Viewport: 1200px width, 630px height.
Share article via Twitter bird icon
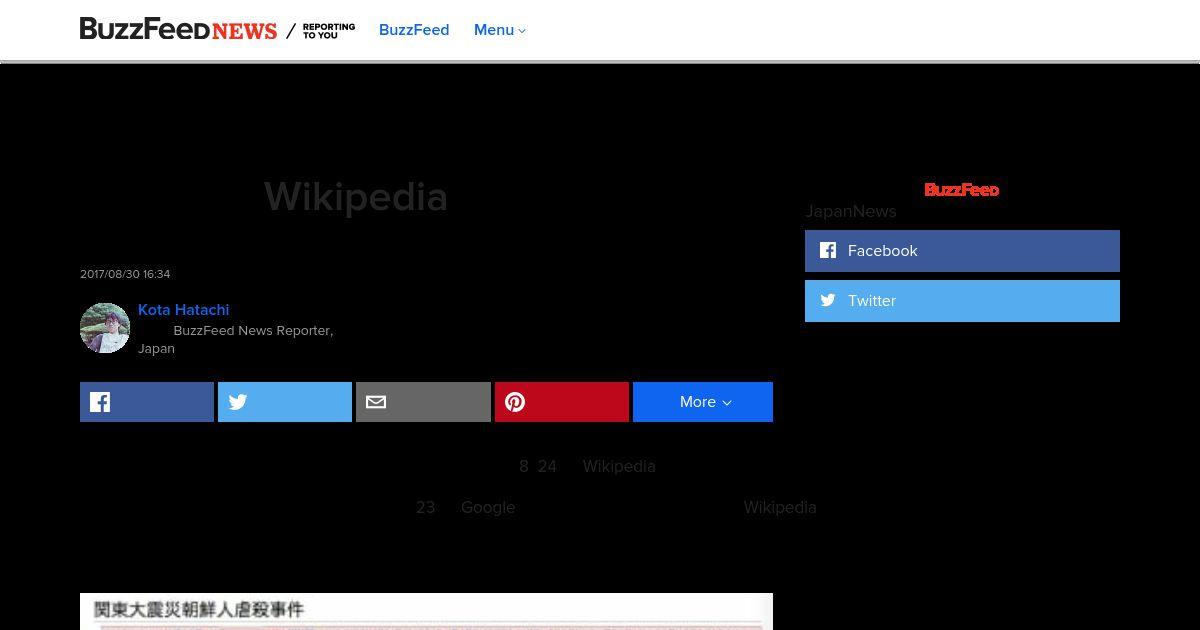[x=285, y=402]
